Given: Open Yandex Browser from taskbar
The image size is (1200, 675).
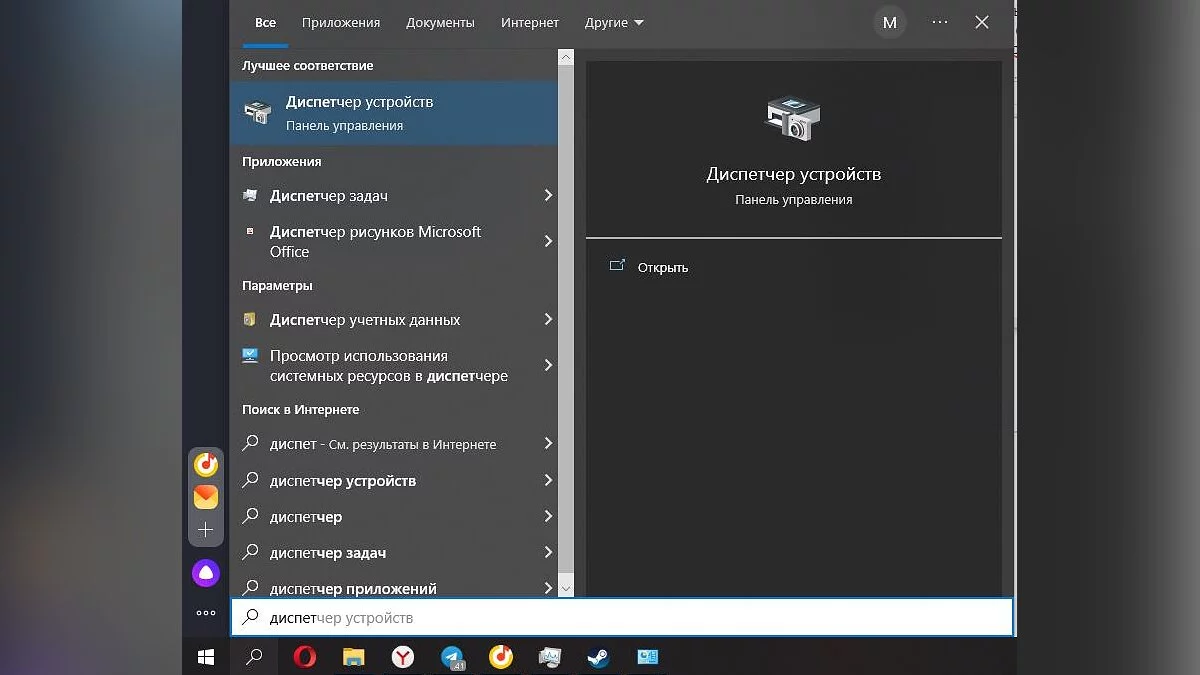Looking at the screenshot, I should pos(402,657).
